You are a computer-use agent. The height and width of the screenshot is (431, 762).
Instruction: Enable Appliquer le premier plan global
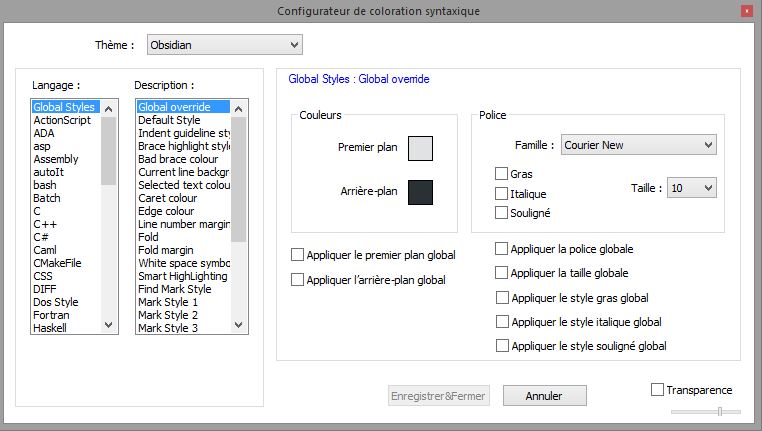point(297,255)
